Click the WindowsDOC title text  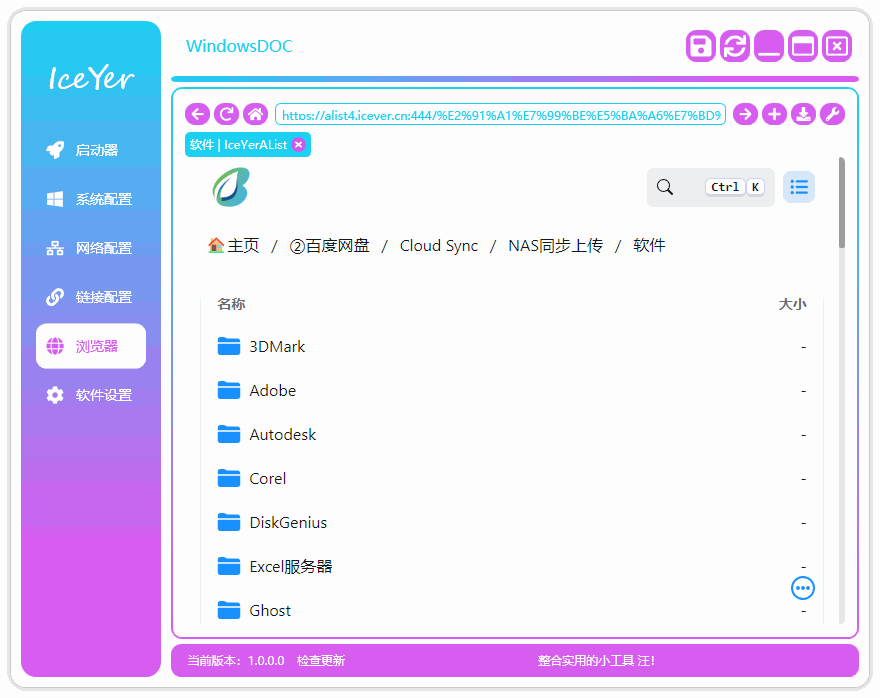pos(239,46)
